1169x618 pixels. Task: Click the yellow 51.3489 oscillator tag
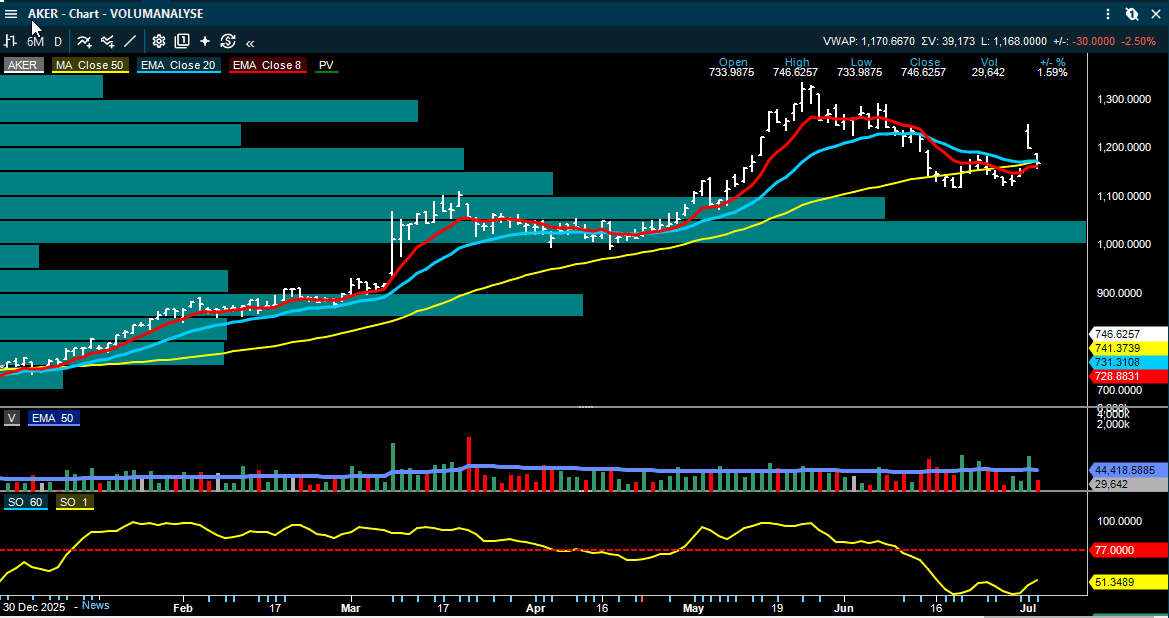(1129, 581)
